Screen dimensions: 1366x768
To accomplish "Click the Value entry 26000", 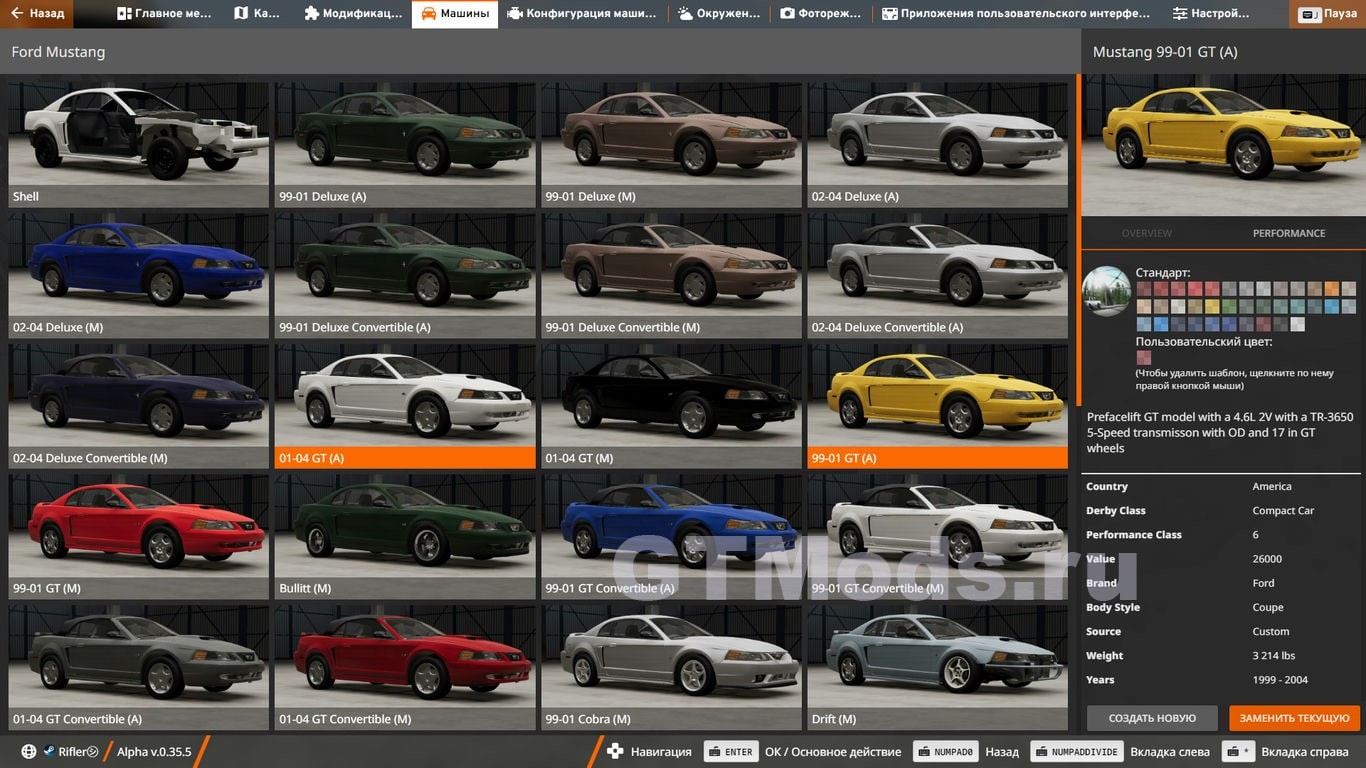I will pos(1267,559).
